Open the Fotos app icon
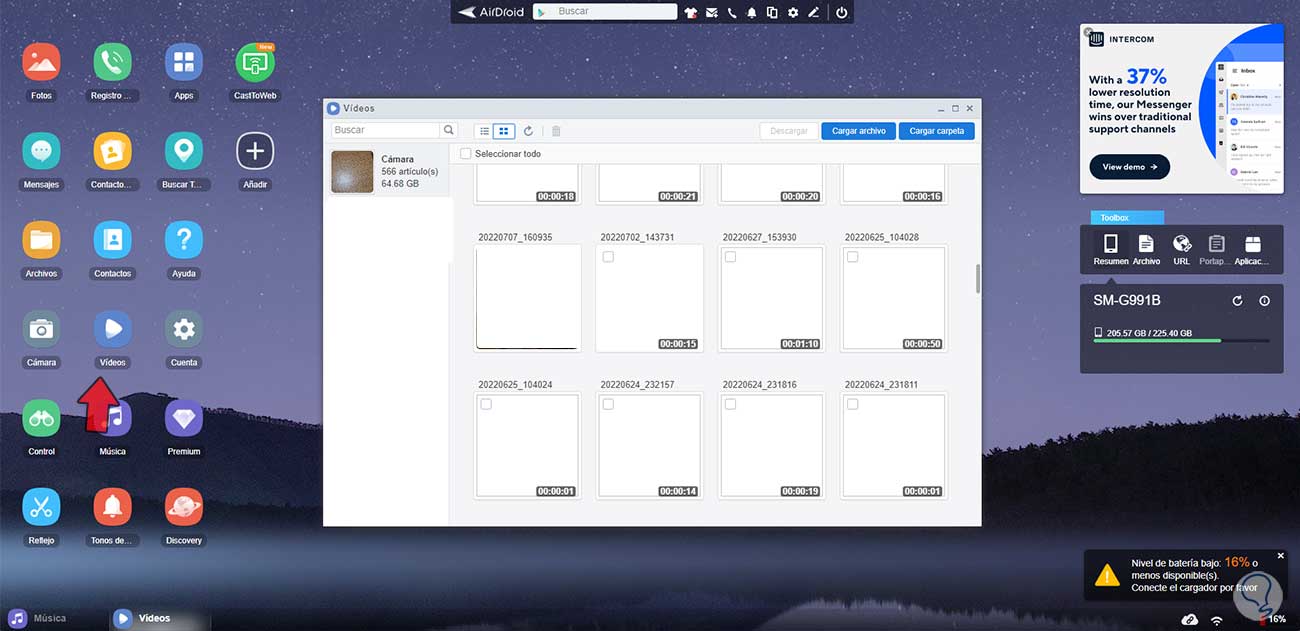The height and width of the screenshot is (631, 1300). click(x=41, y=62)
